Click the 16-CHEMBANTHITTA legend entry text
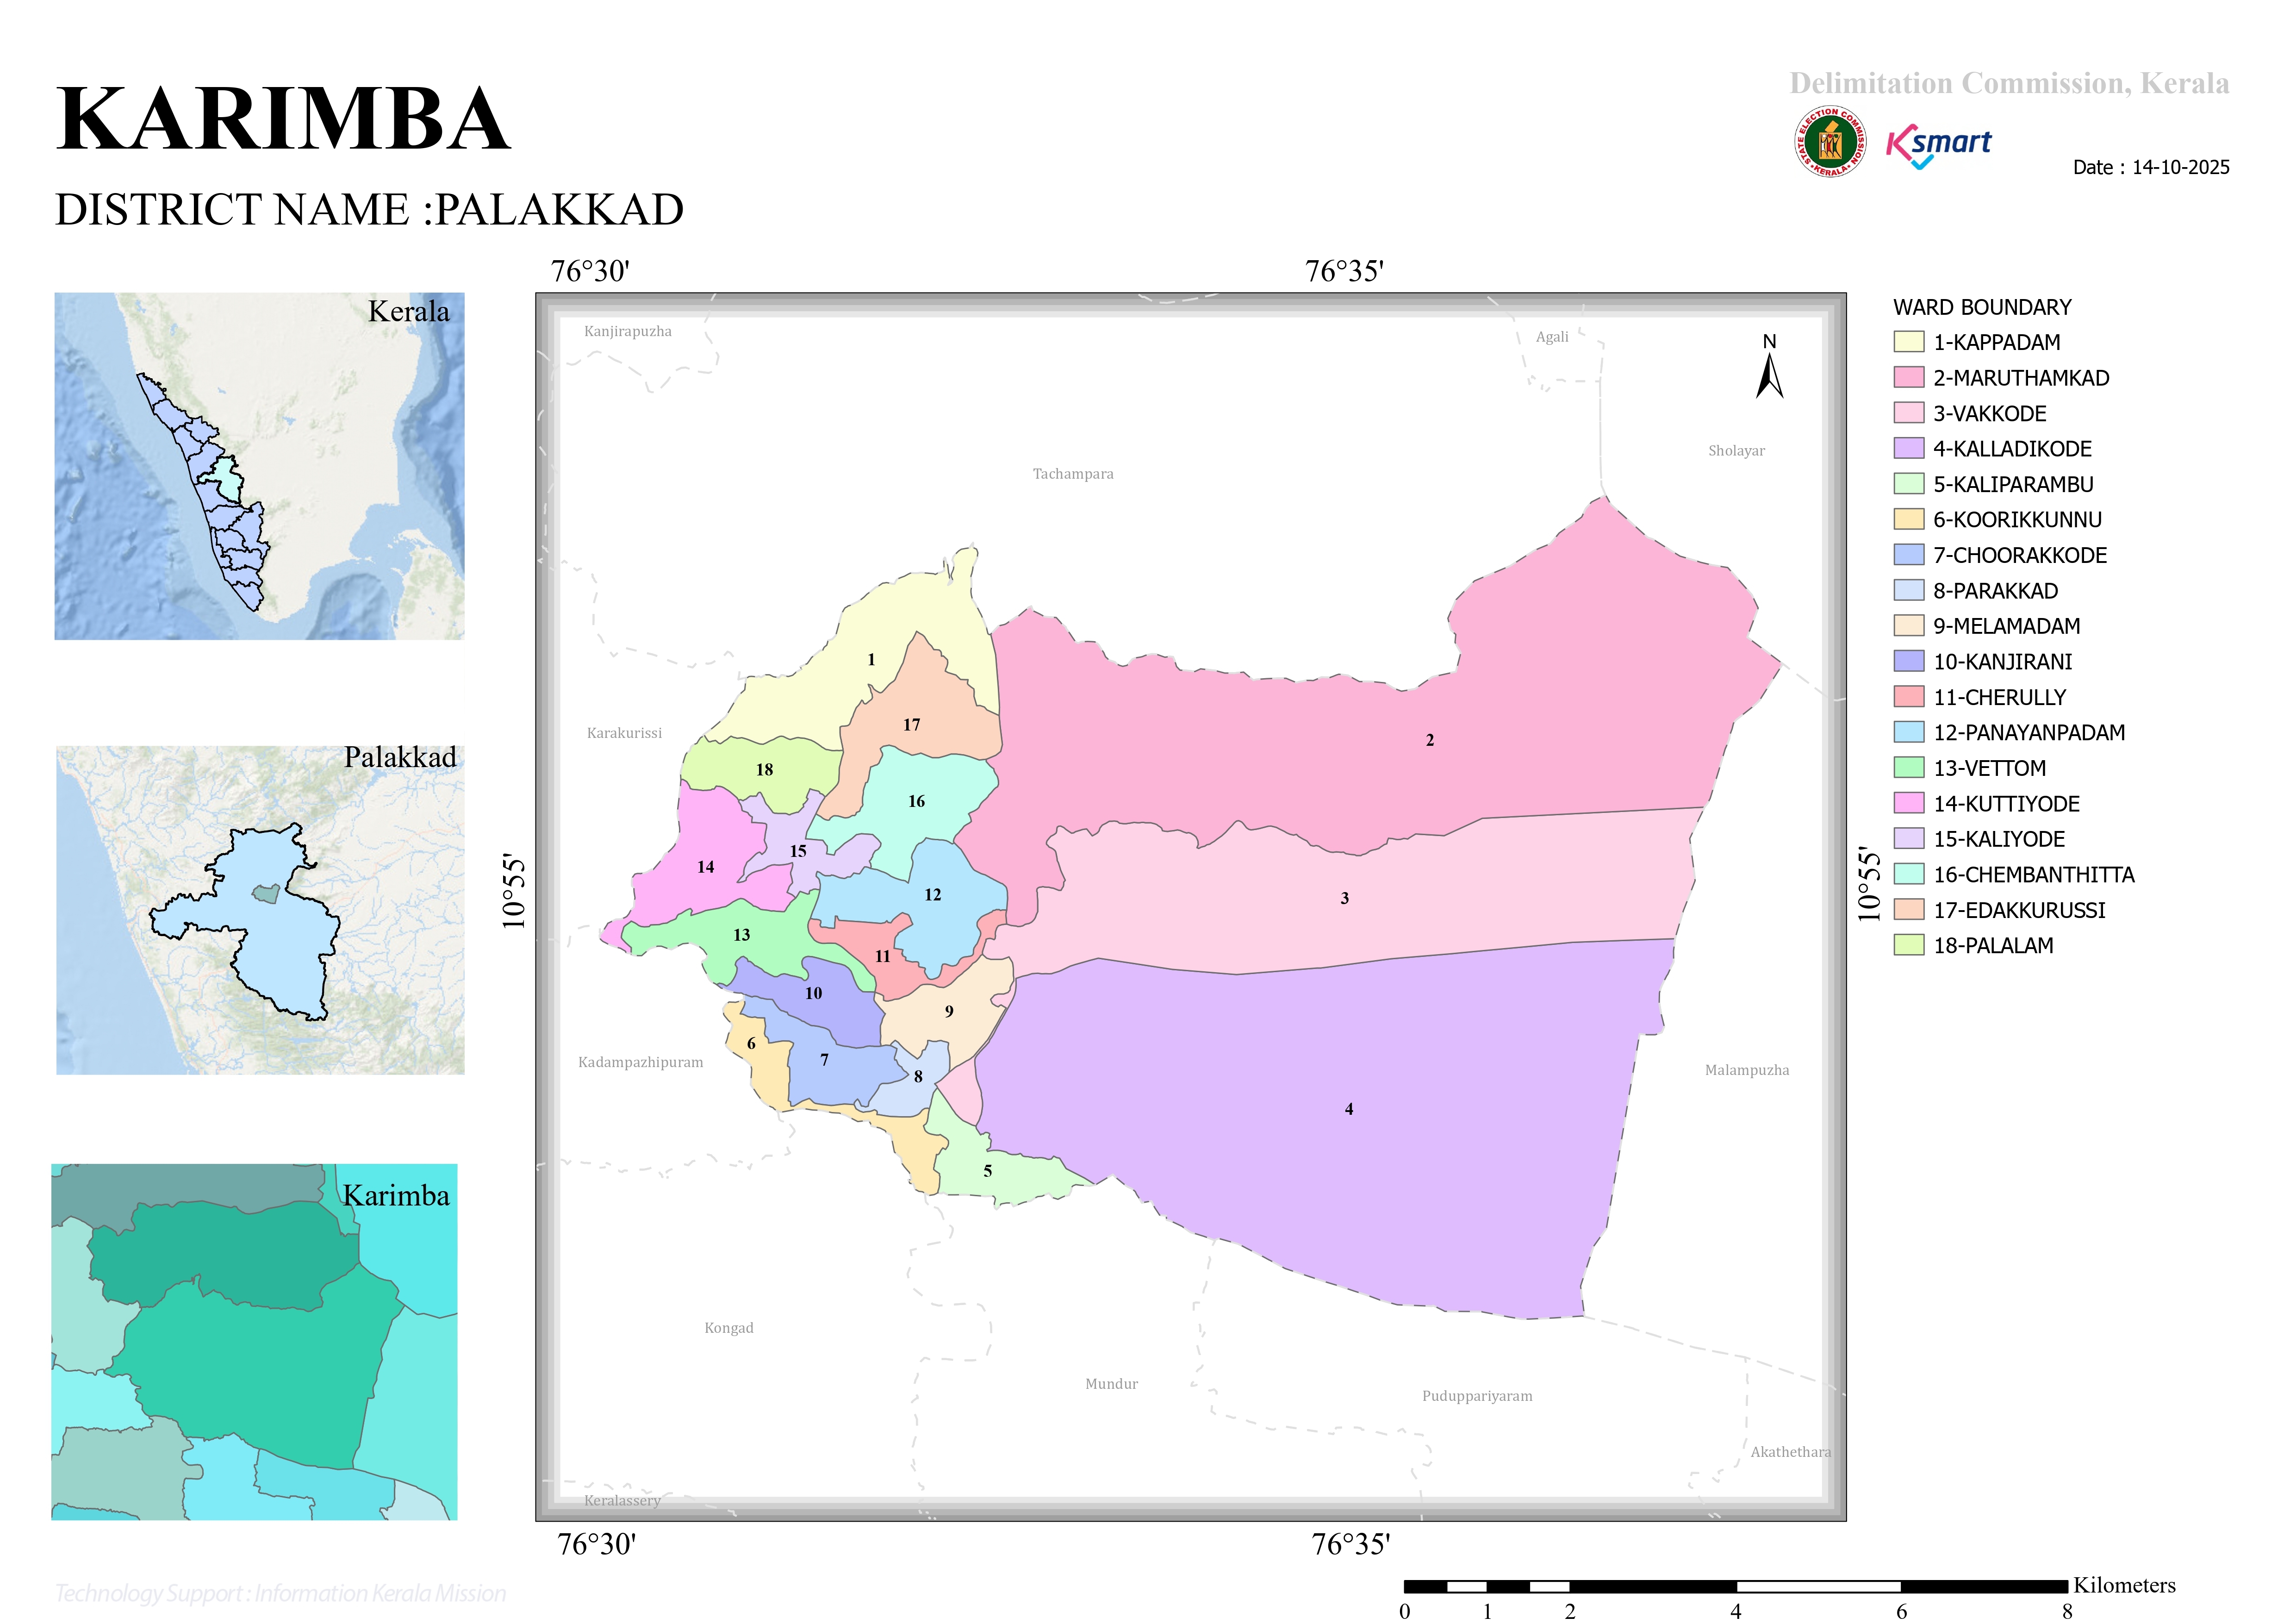This screenshot has height=1624, width=2296. pos(2034,875)
